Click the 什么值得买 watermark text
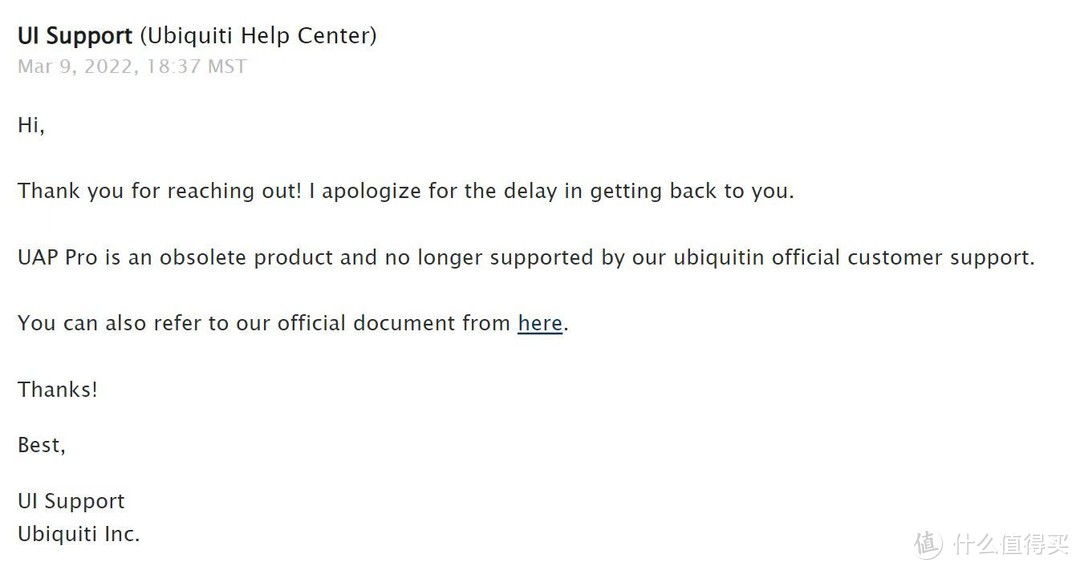This screenshot has height=570, width=1080. point(1011,544)
